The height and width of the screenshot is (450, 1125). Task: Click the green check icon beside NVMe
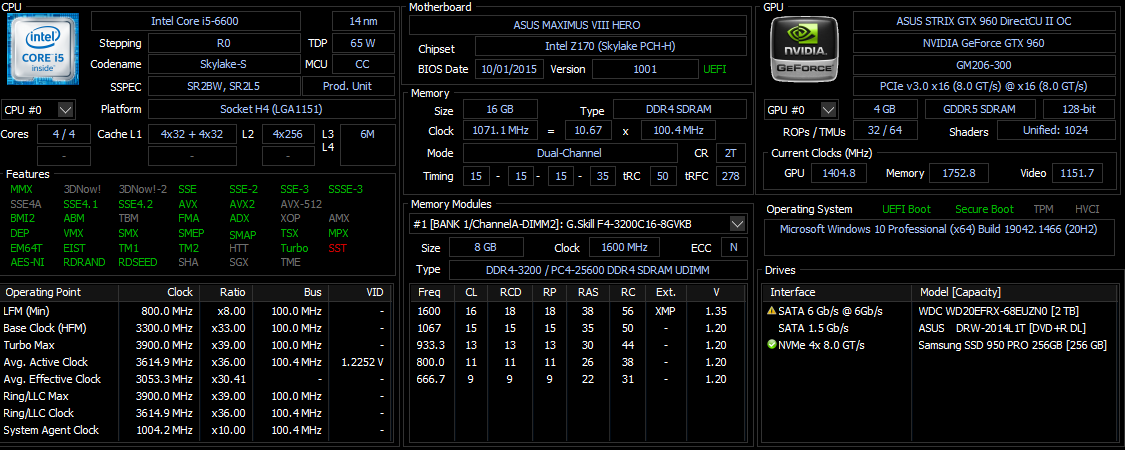[772, 345]
